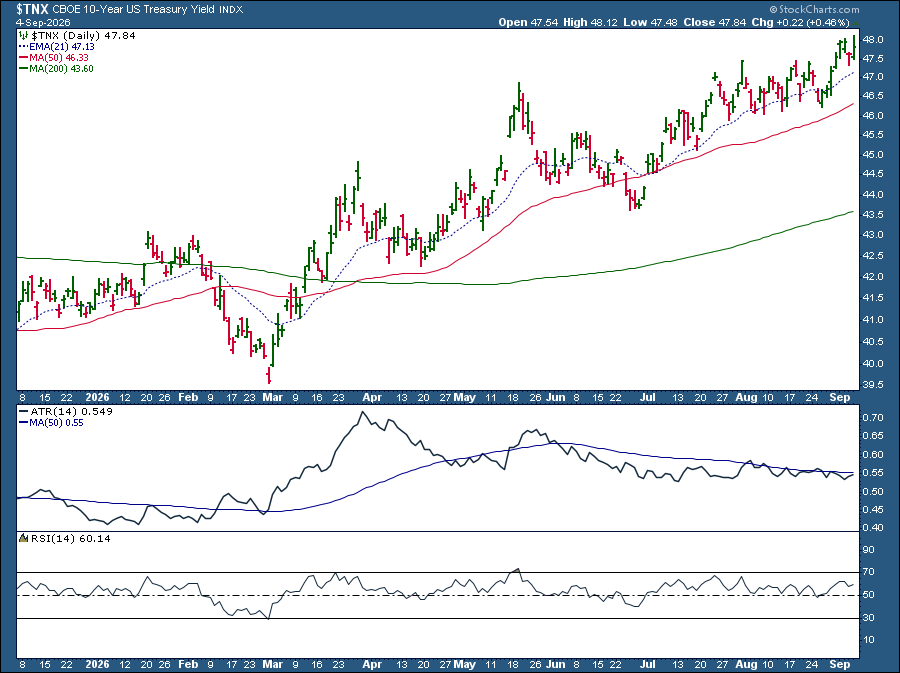Click '2026' on the price panel date axis
The height and width of the screenshot is (673, 900).
point(97,397)
